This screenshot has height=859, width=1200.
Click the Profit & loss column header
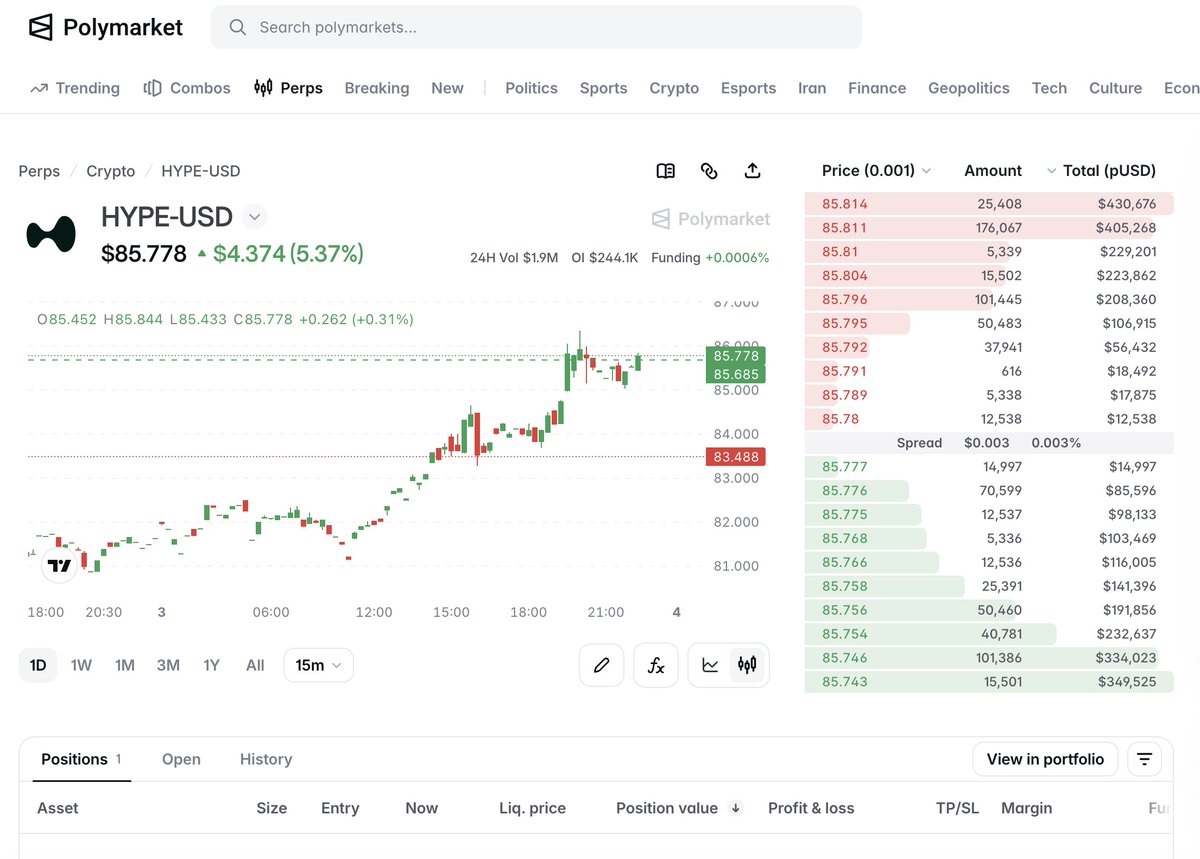click(x=811, y=808)
